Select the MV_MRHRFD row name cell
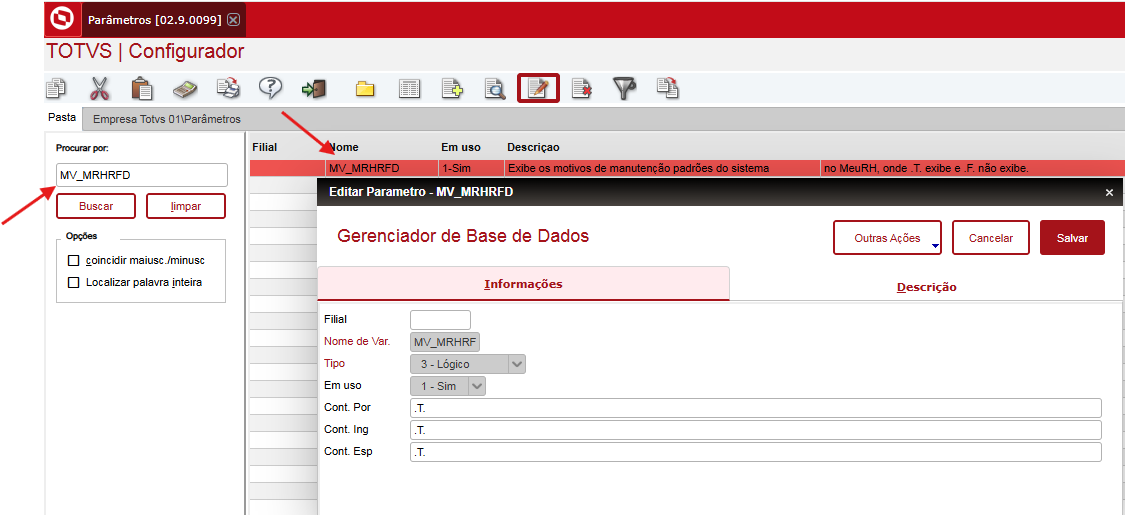 [x=381, y=169]
